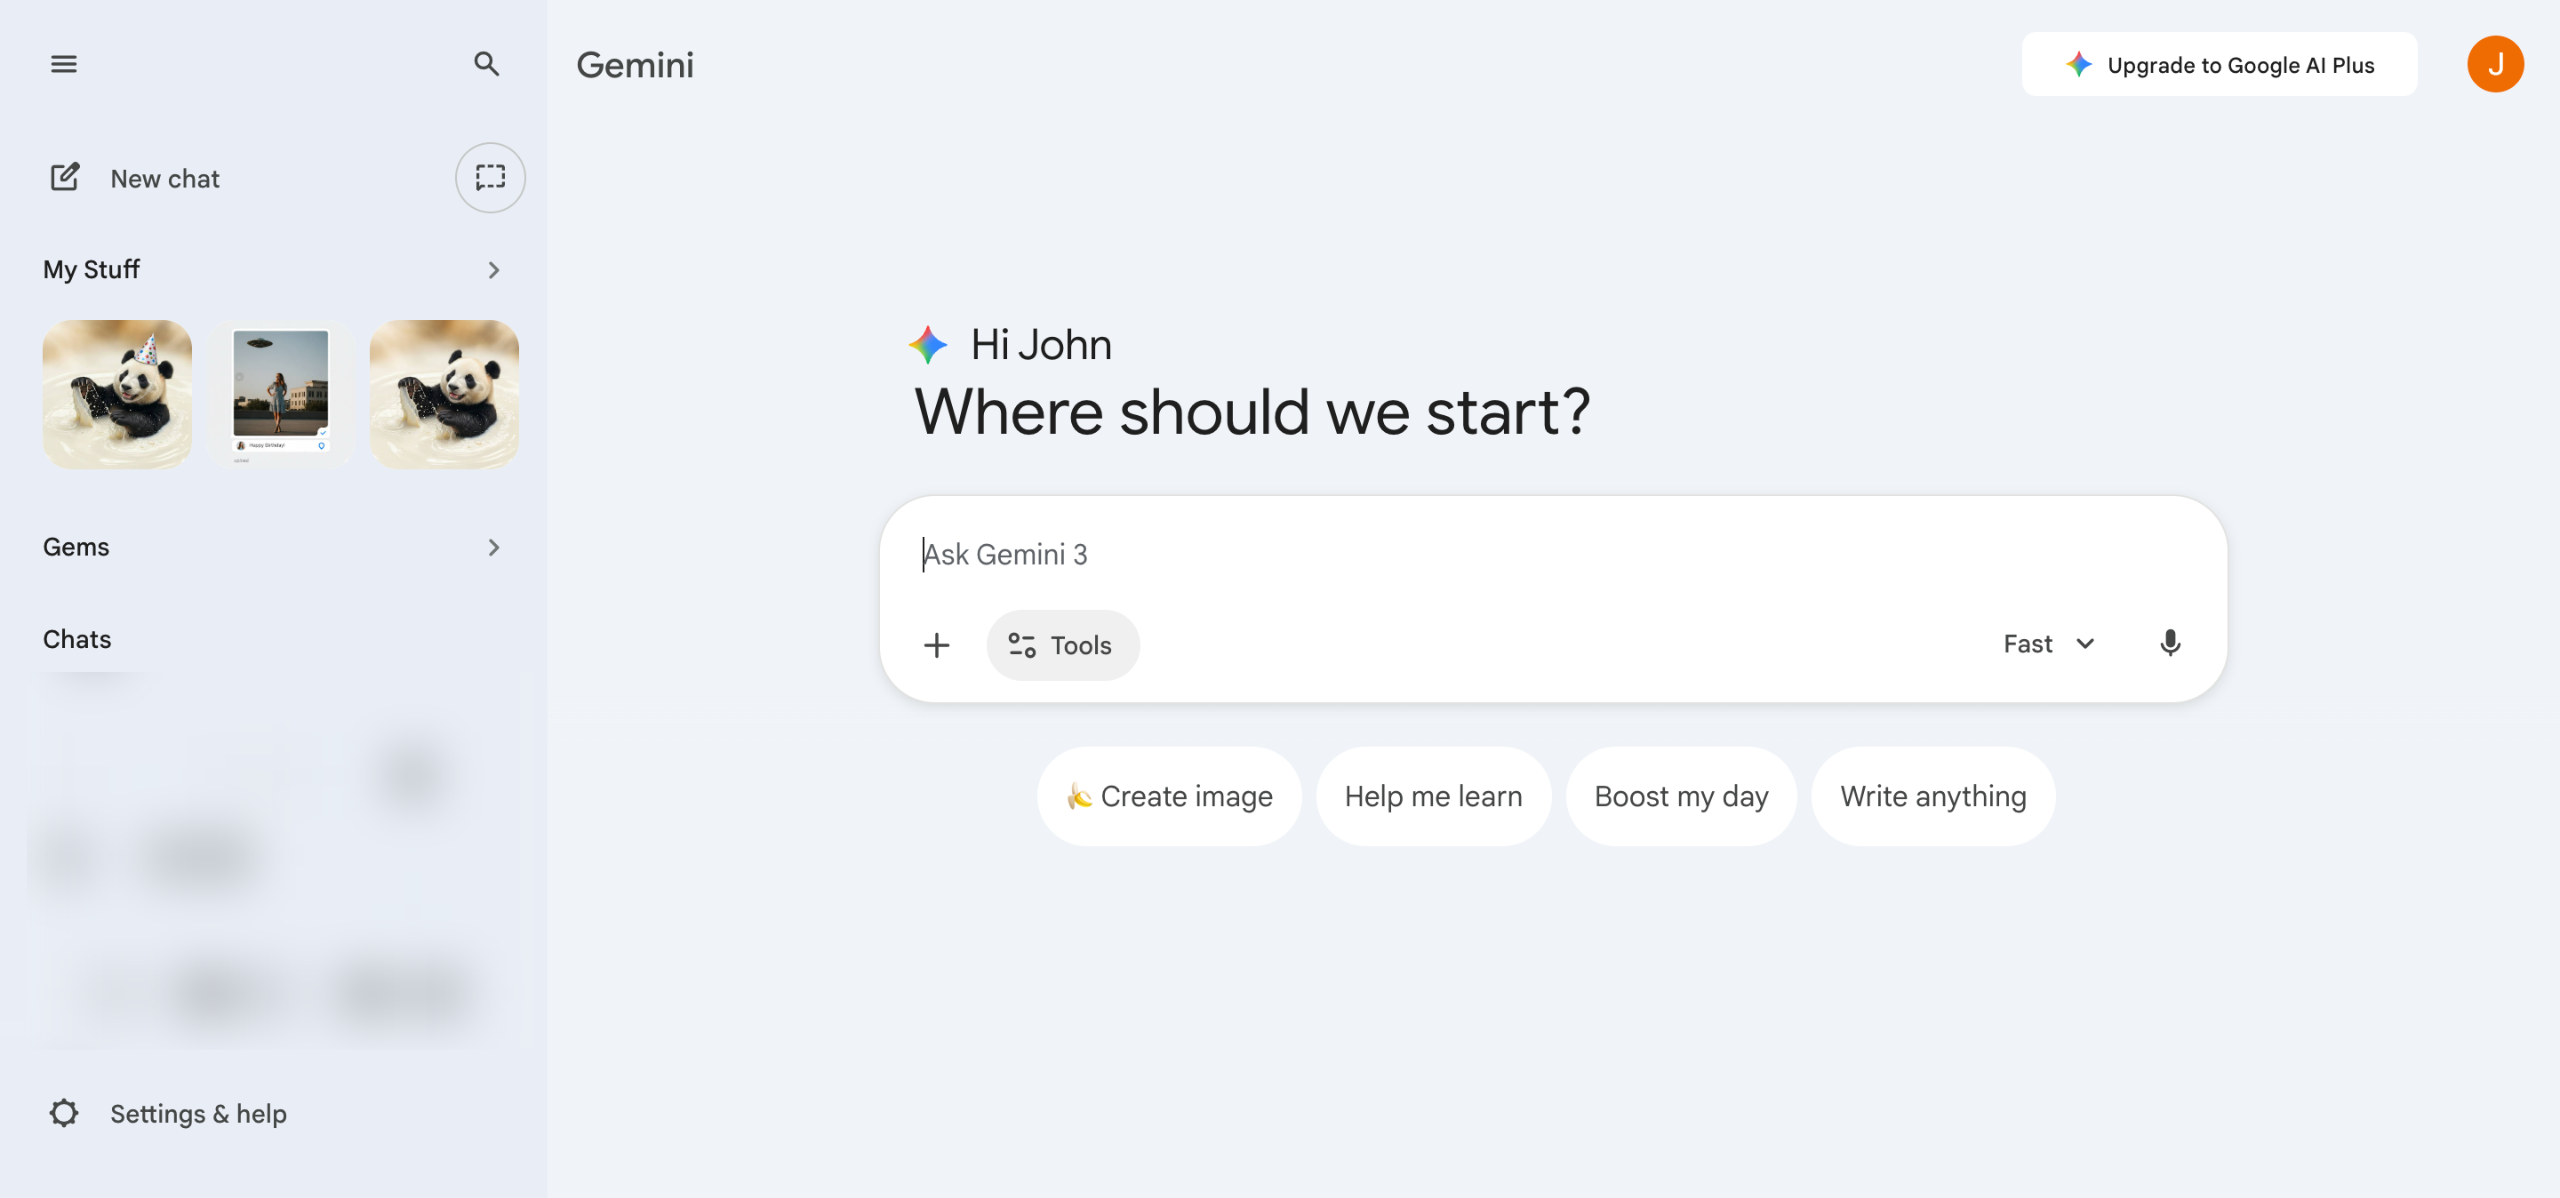Open search chats magnifier icon
This screenshot has height=1198, width=2560.
click(486, 64)
